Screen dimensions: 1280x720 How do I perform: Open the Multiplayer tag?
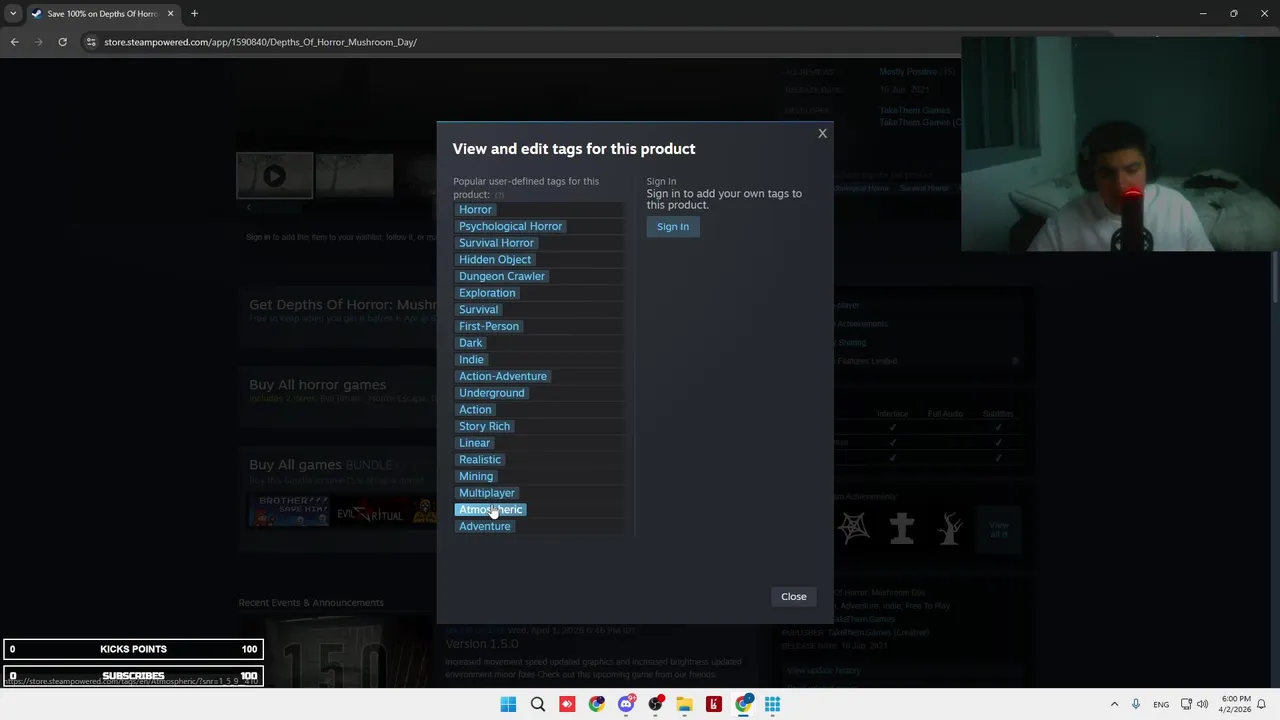(x=487, y=493)
